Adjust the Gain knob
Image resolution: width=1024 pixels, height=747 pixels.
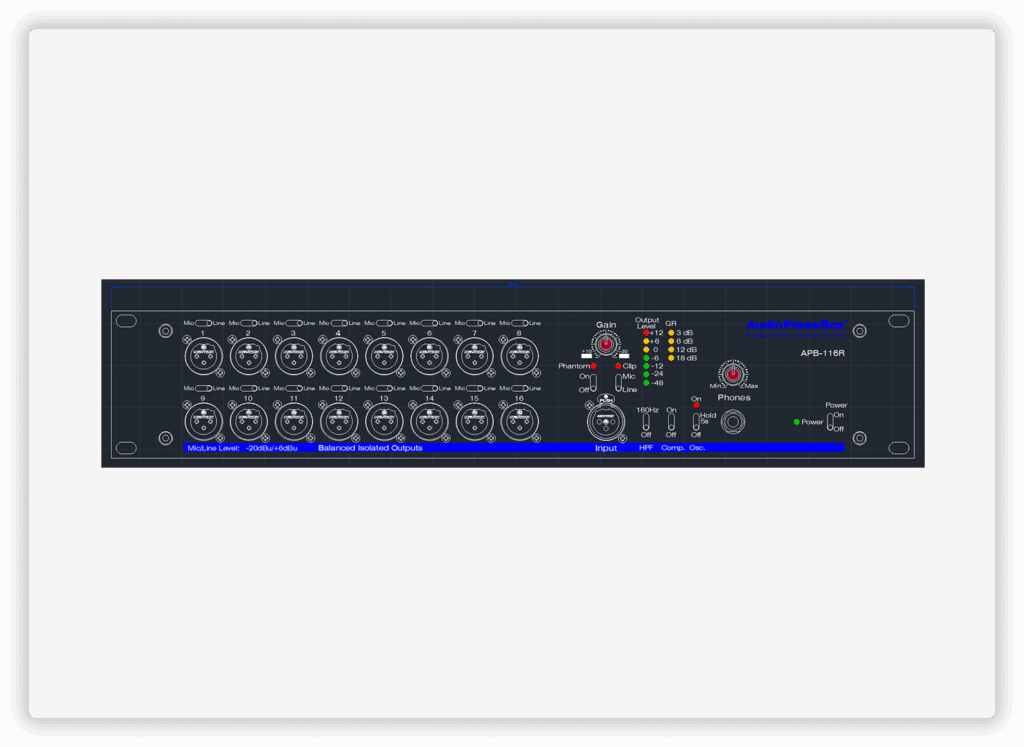pyautogui.click(x=605, y=344)
